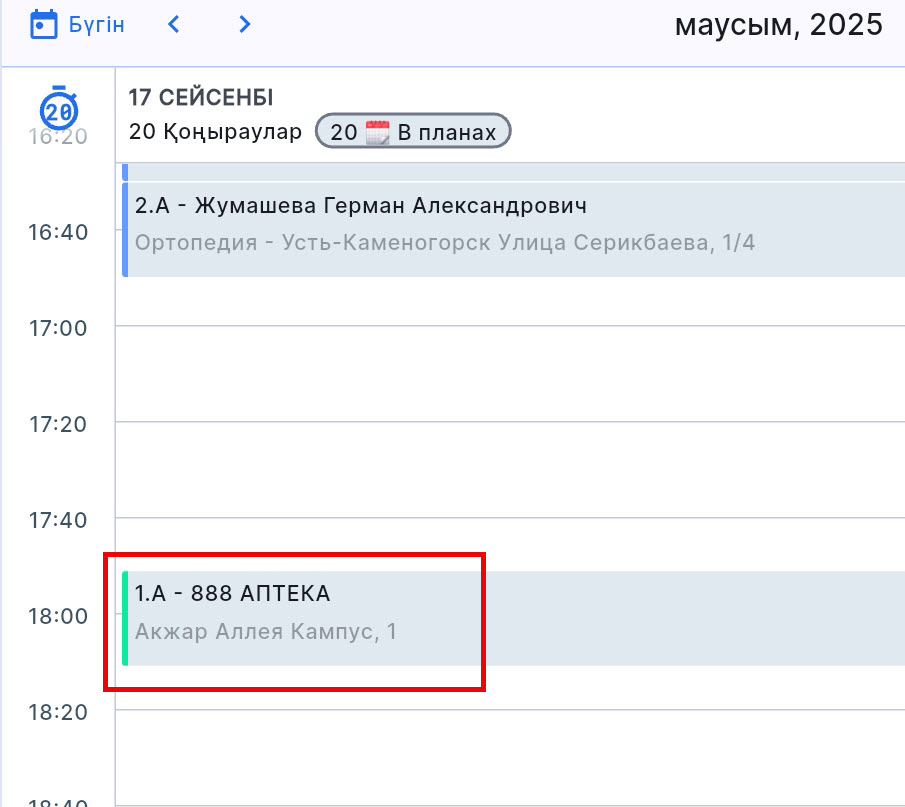Viewport: 905px width, 807px height.
Task: Click the stopwatch icon showing 20
Action: [x=59, y=108]
